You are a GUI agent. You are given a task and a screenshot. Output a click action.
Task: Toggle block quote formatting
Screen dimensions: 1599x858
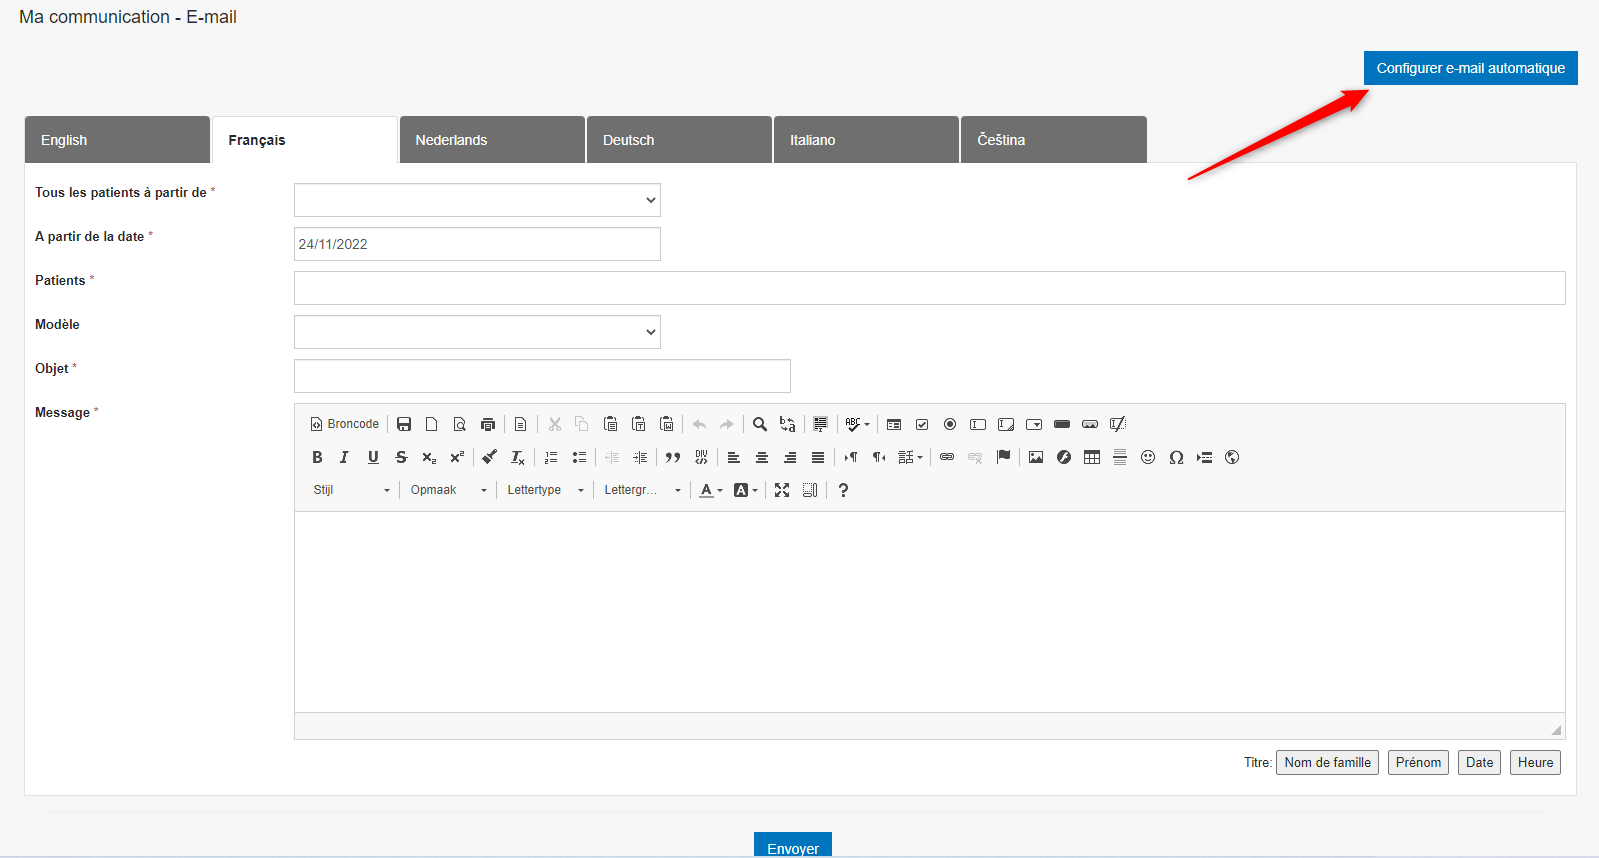pos(673,457)
